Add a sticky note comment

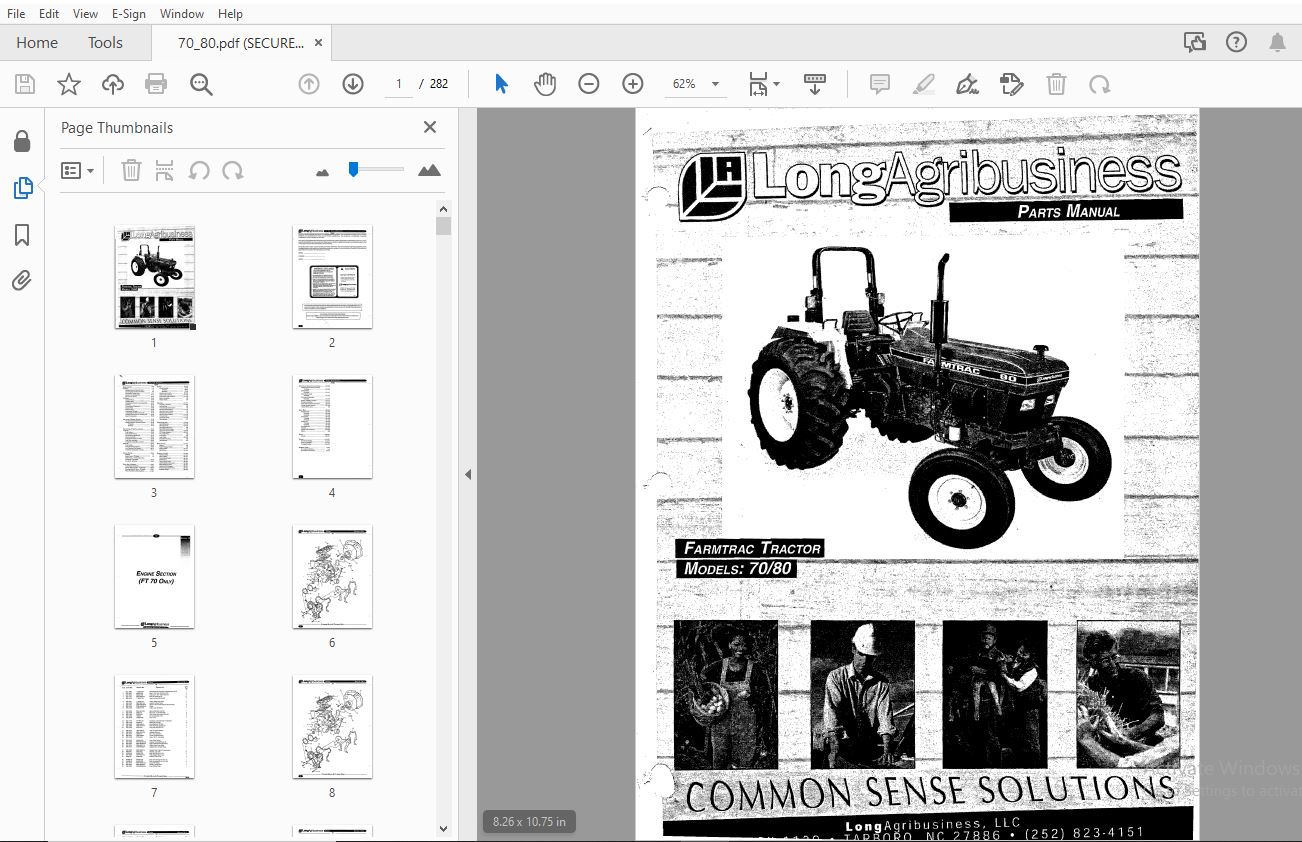[x=880, y=85]
